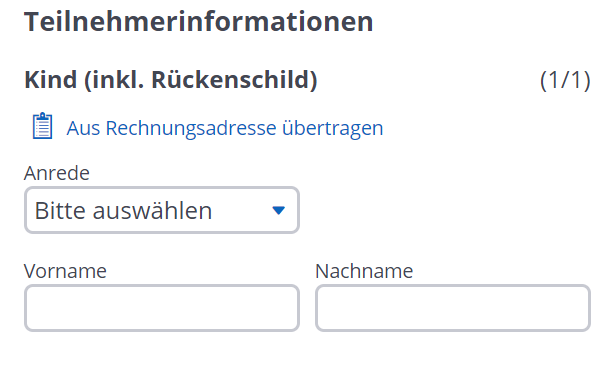Select the word 'Rückenschild' in subheading

pos(231,80)
